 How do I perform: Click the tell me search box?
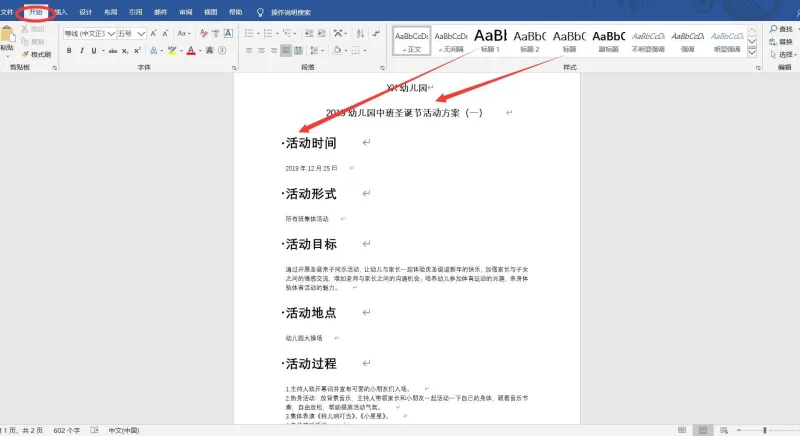tap(290, 12)
